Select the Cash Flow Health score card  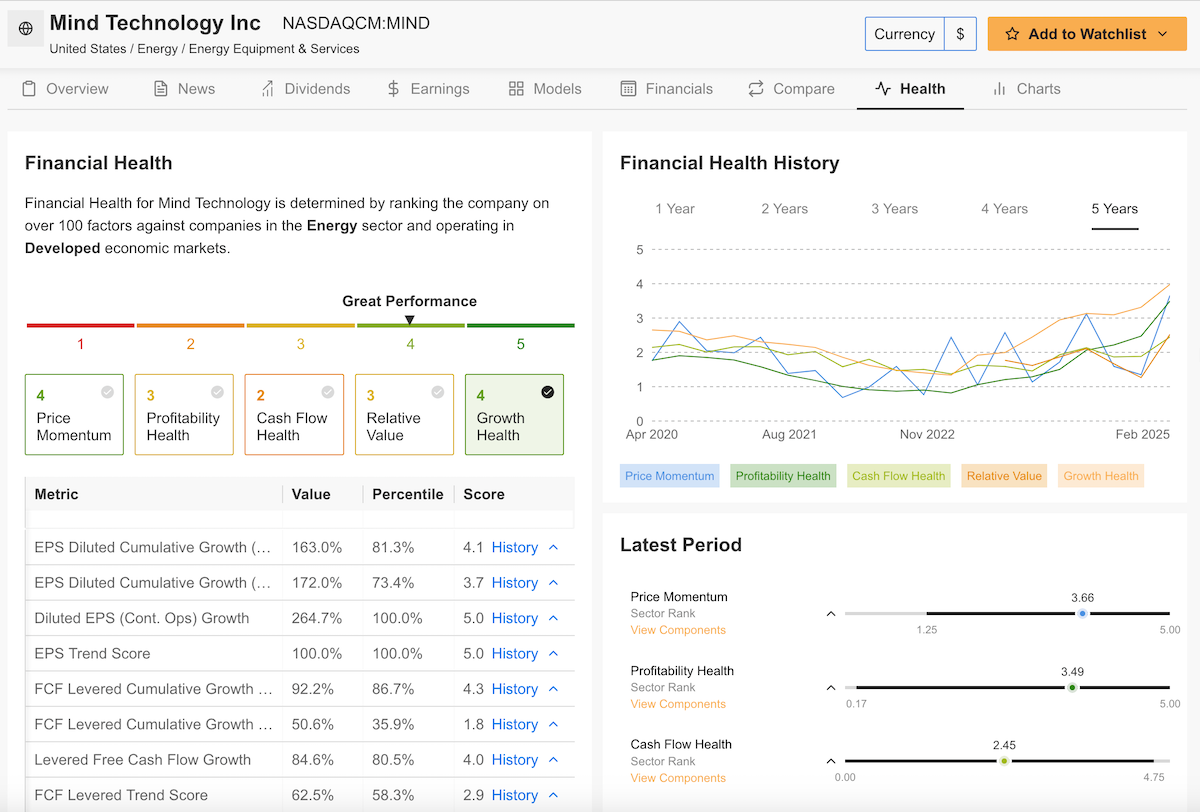[294, 415]
